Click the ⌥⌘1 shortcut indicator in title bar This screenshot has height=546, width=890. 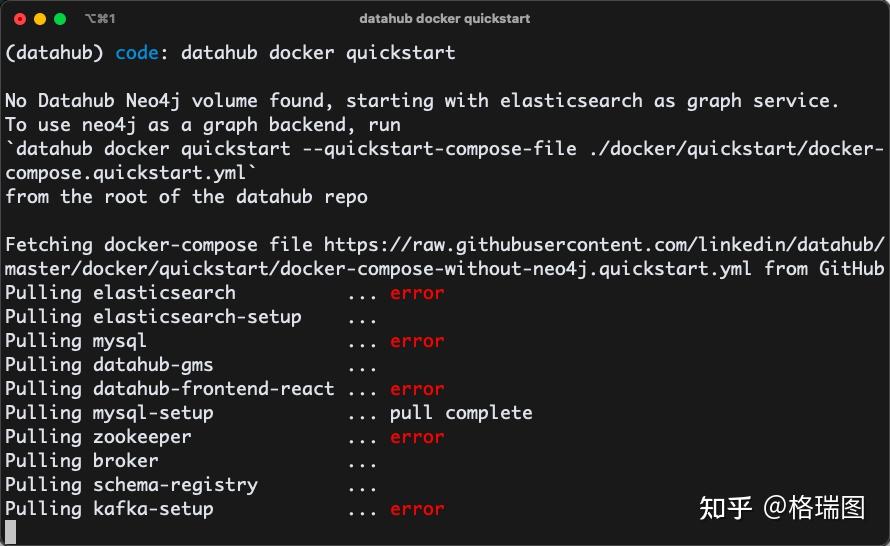point(100,19)
